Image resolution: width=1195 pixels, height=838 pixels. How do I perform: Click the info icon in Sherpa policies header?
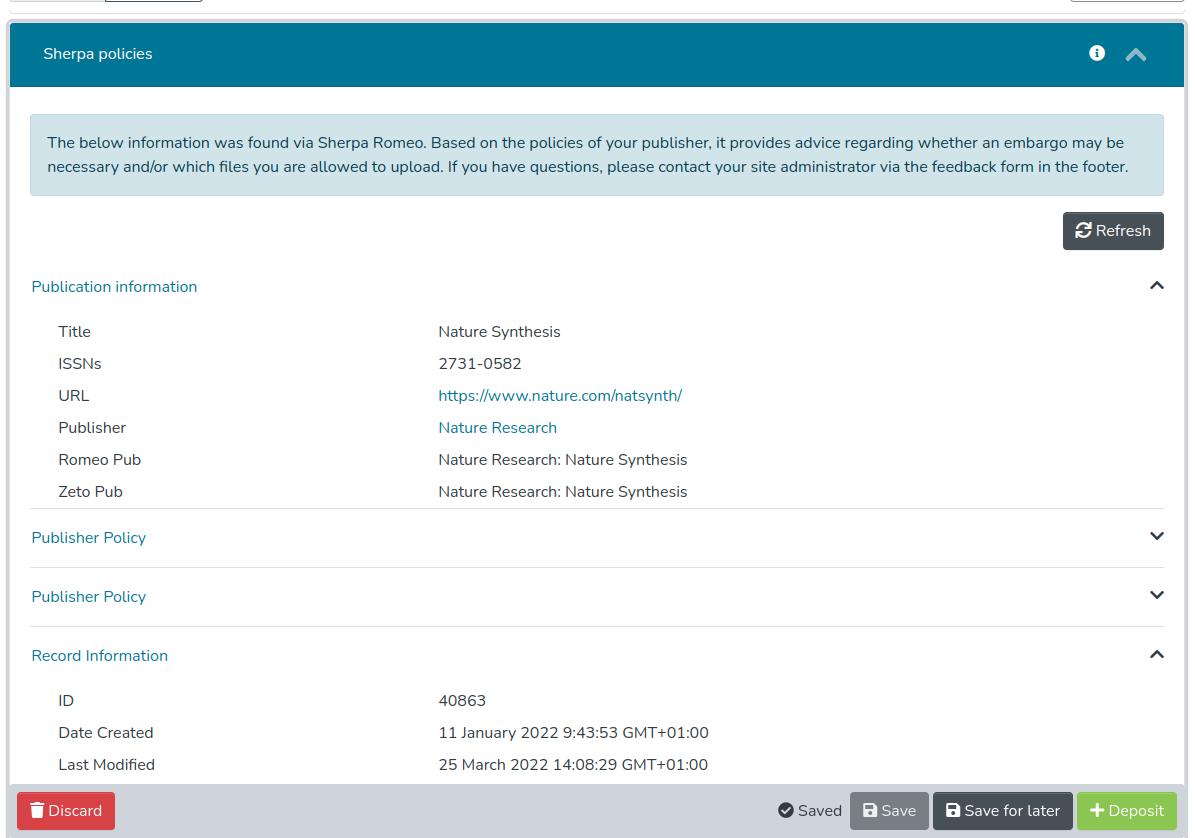1097,53
